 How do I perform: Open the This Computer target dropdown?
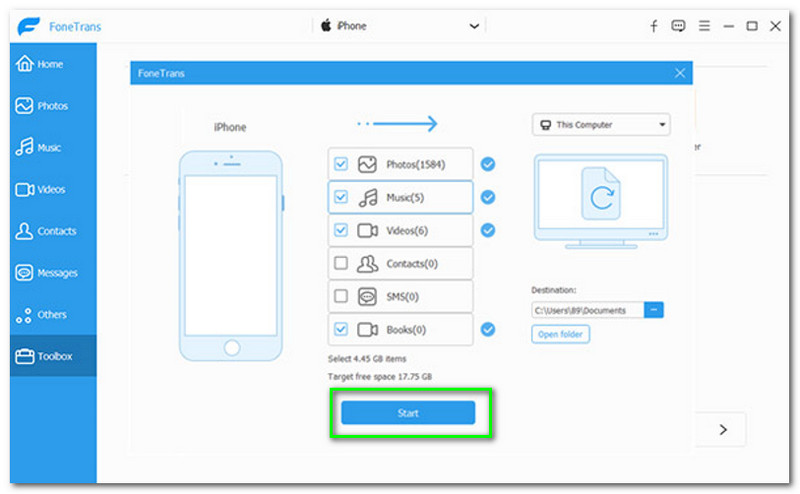coord(601,125)
